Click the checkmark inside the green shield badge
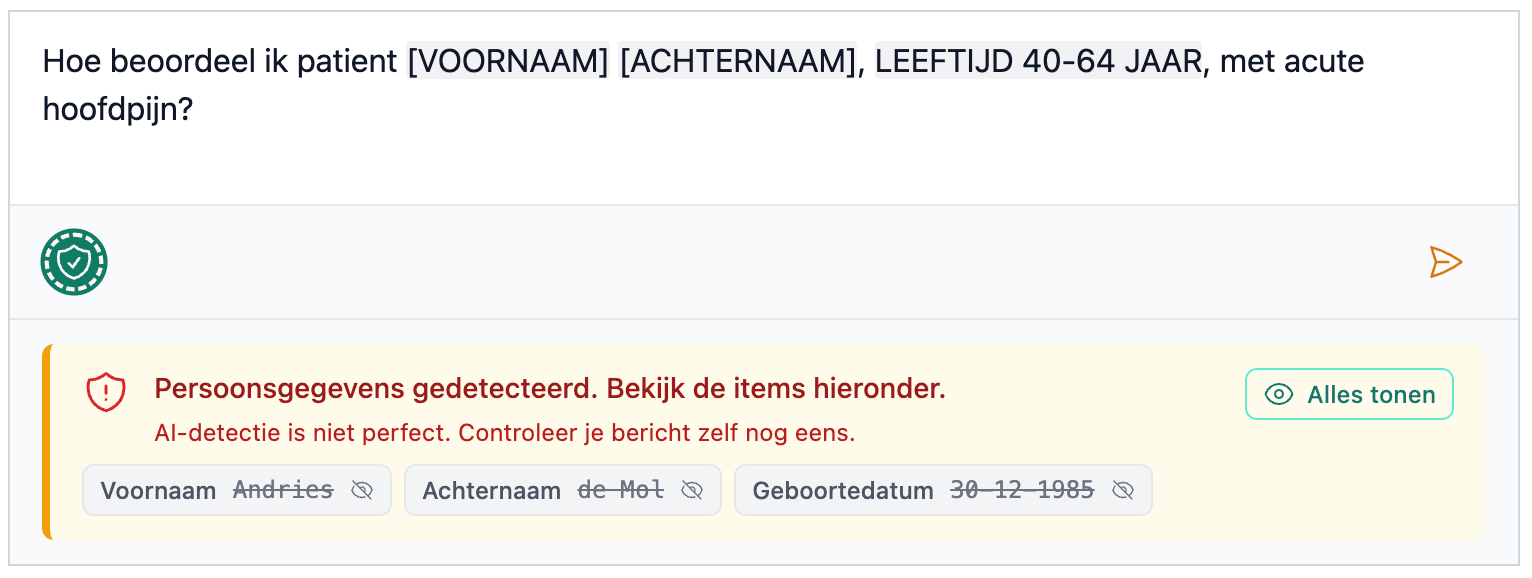The image size is (1532, 578). (74, 261)
